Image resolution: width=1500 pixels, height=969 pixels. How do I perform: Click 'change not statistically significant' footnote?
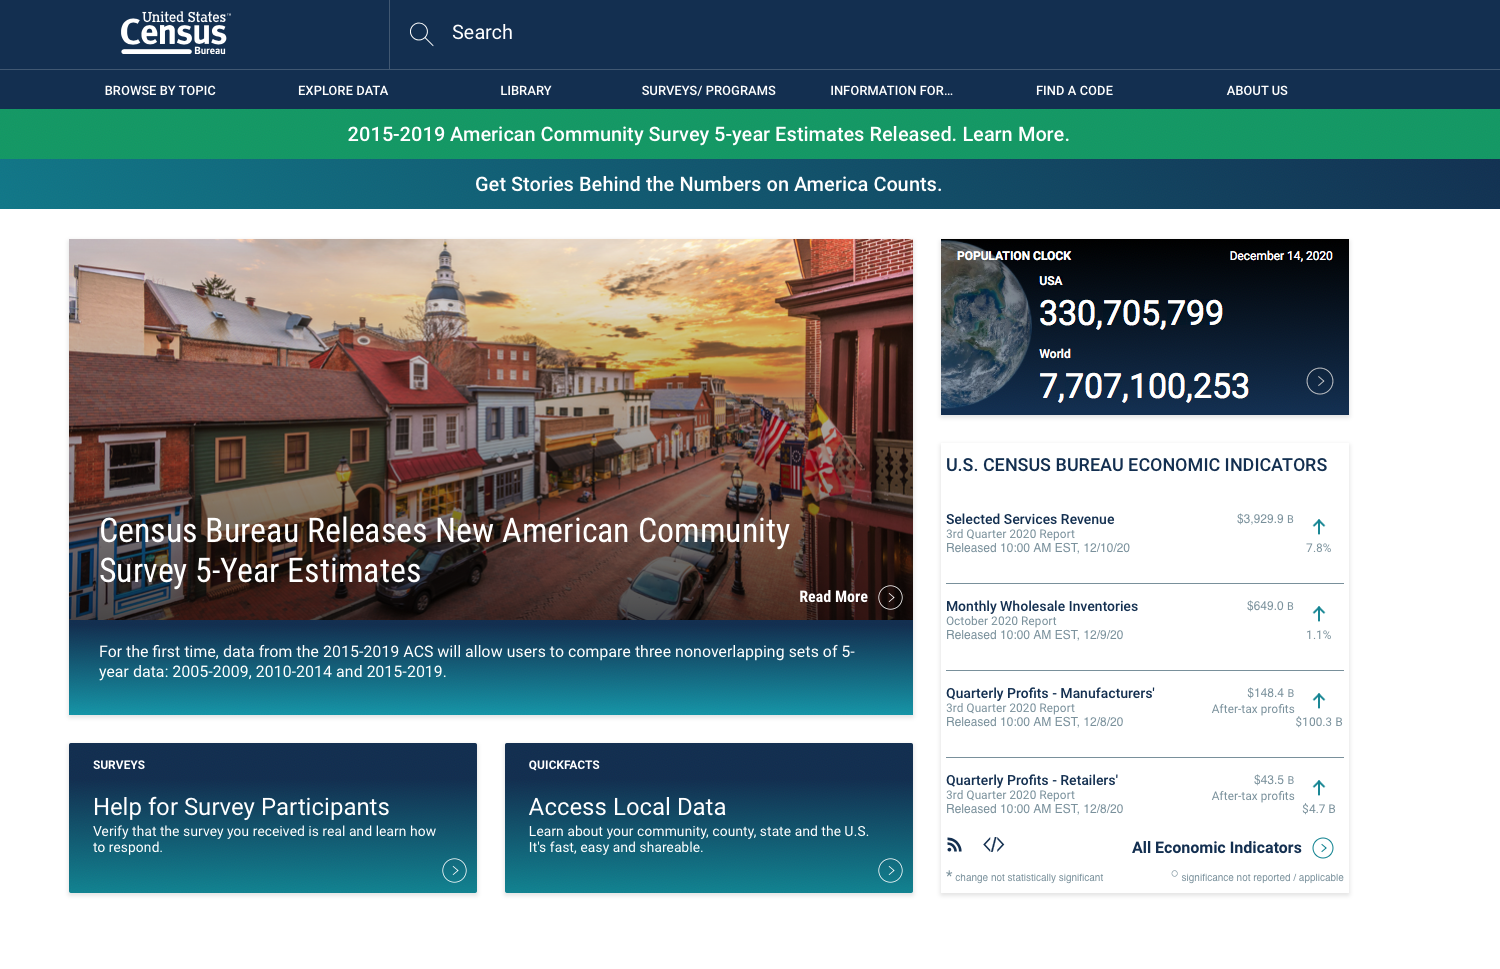coord(1029,878)
